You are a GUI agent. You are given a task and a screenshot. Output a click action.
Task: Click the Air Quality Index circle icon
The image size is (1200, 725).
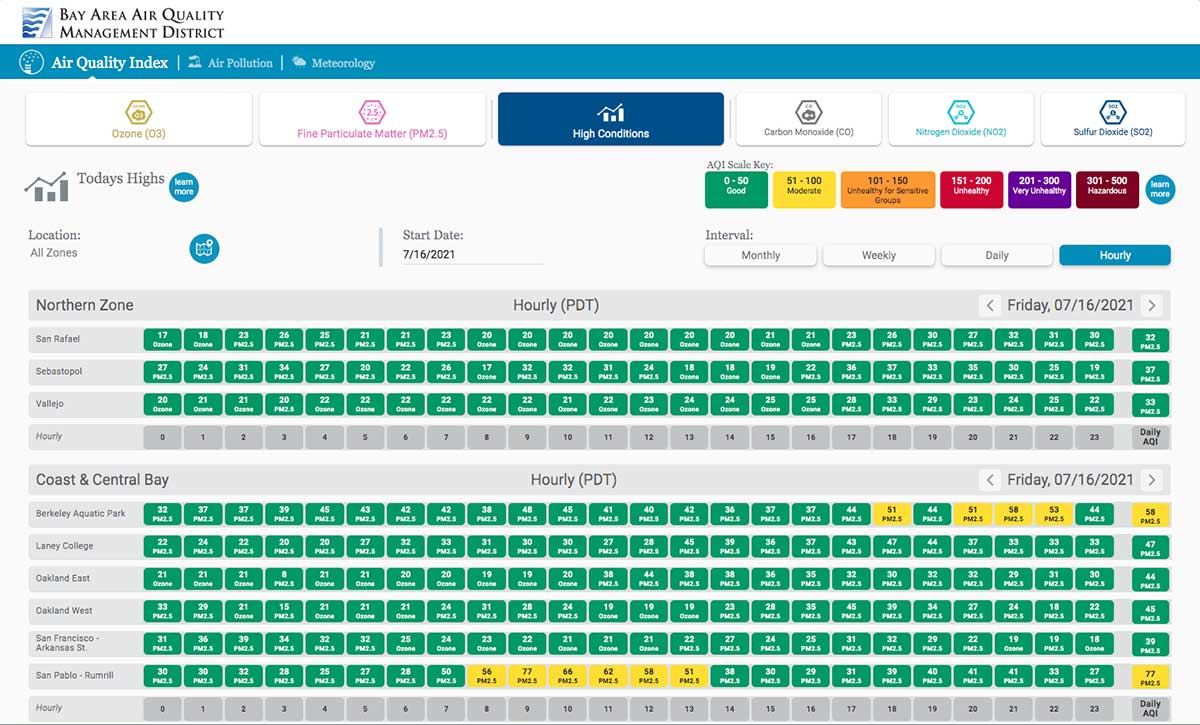[32, 62]
